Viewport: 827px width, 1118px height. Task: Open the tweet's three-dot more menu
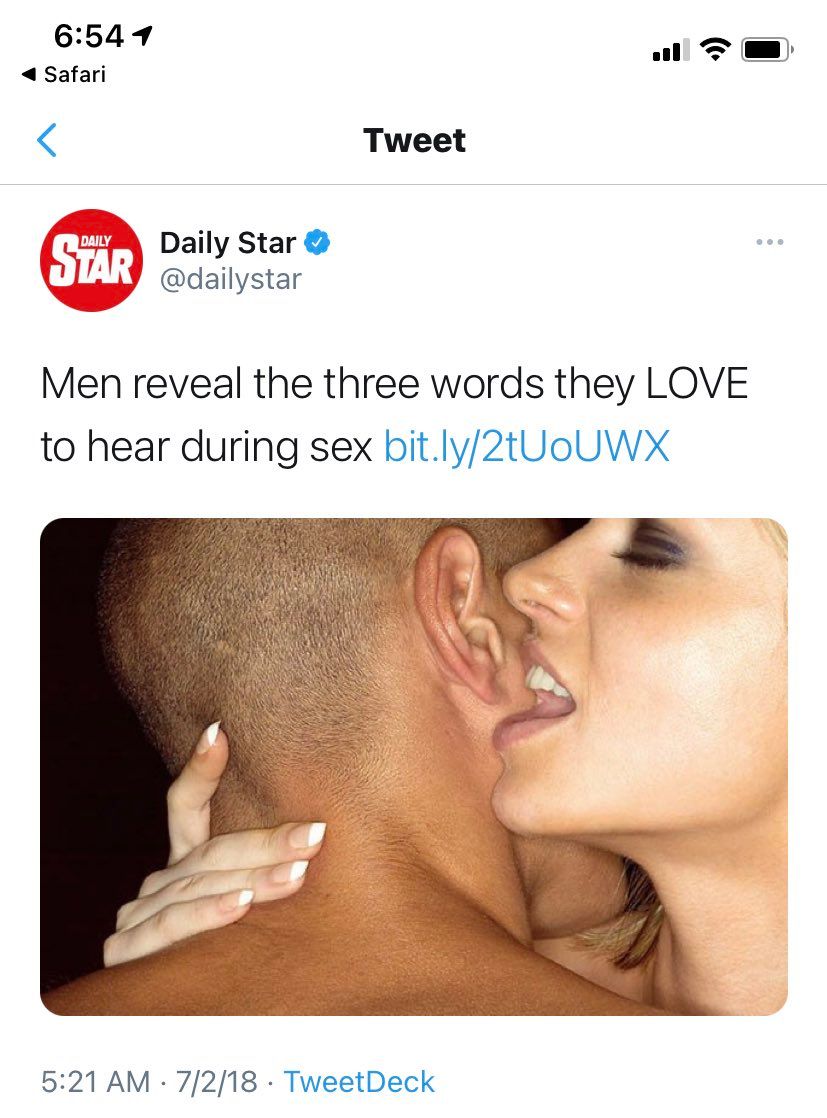tap(770, 242)
